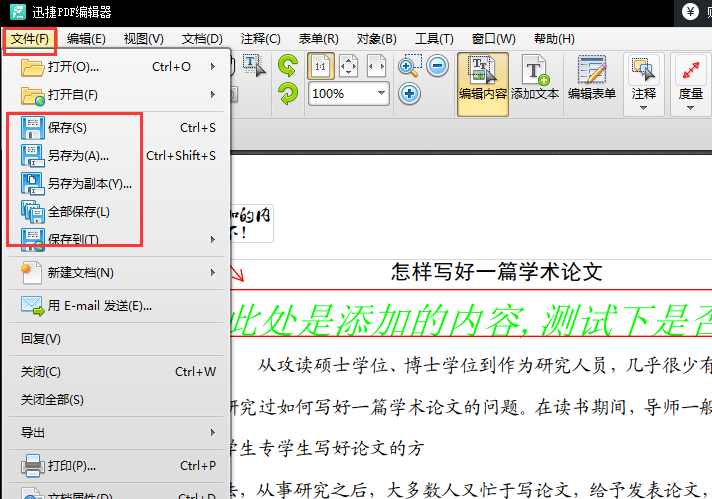Image resolution: width=712 pixels, height=499 pixels.
Task: Open the 表单(R) menu
Action: (318, 39)
